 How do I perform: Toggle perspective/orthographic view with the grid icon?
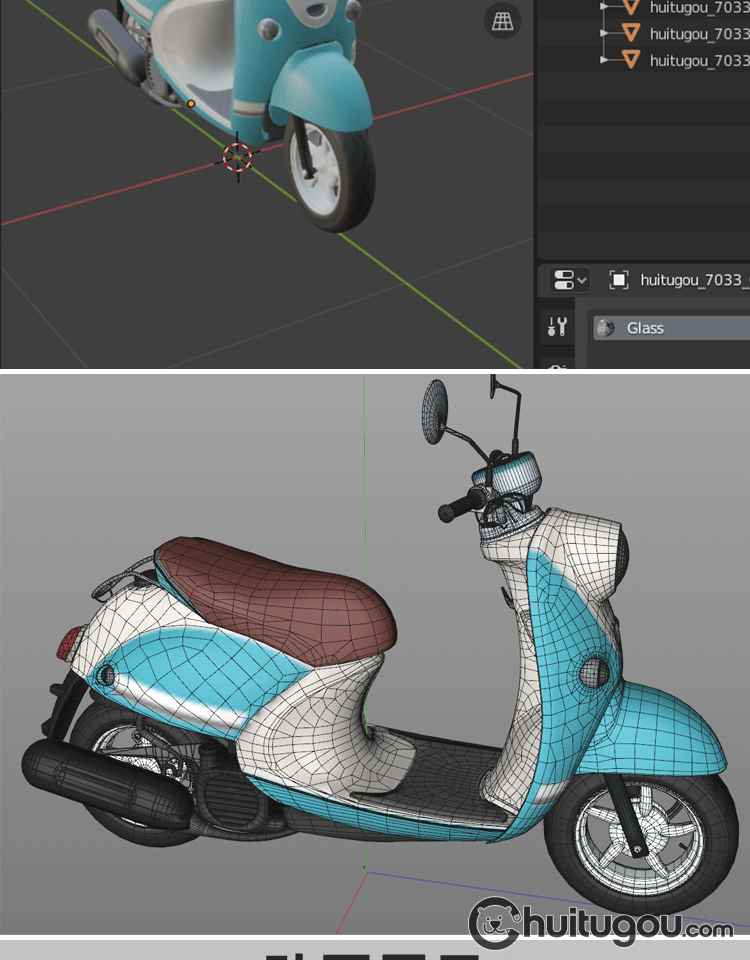click(502, 20)
